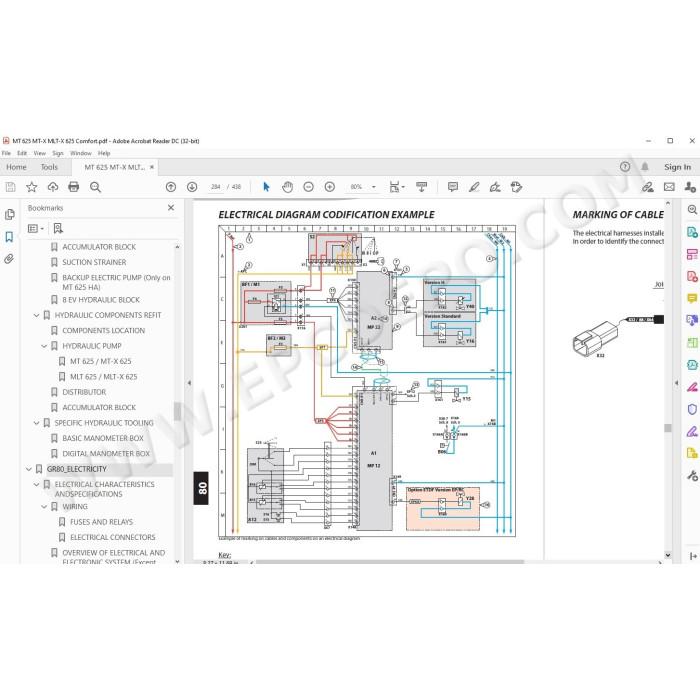Click the document vertical scrollbar thumb

coord(668,428)
